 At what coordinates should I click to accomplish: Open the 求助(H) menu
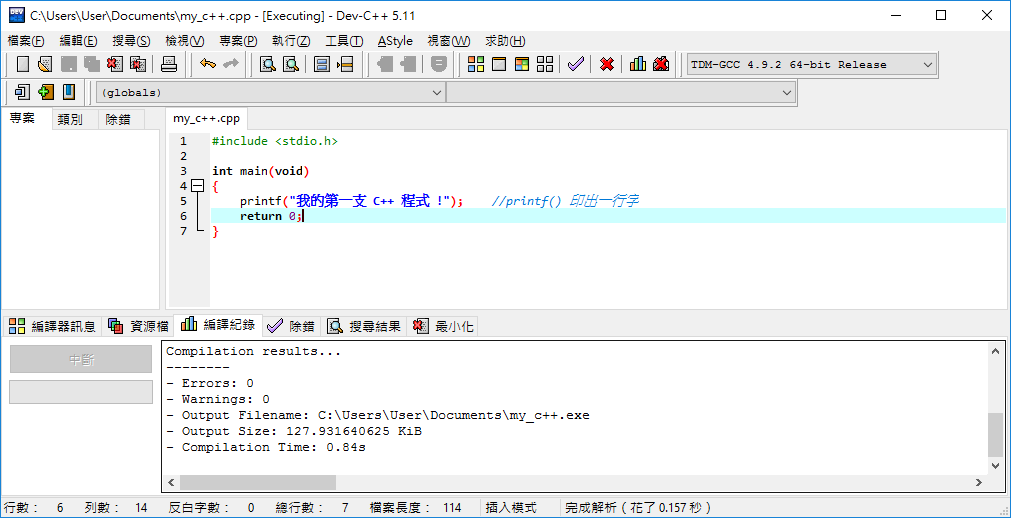tap(506, 41)
